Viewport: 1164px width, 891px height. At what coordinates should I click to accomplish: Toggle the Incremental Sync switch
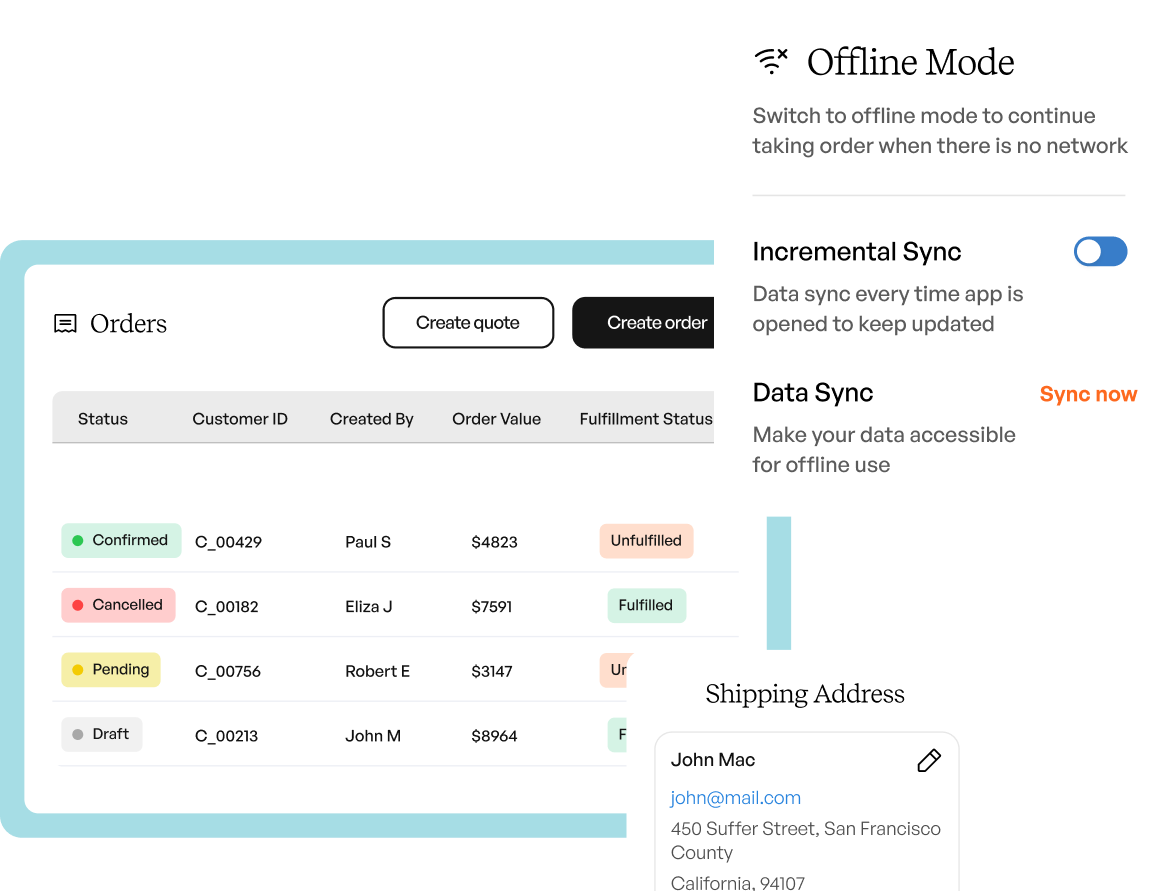pyautogui.click(x=1100, y=251)
